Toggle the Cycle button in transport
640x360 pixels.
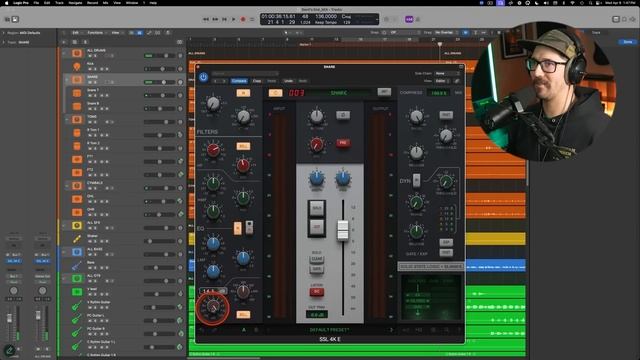point(252,19)
